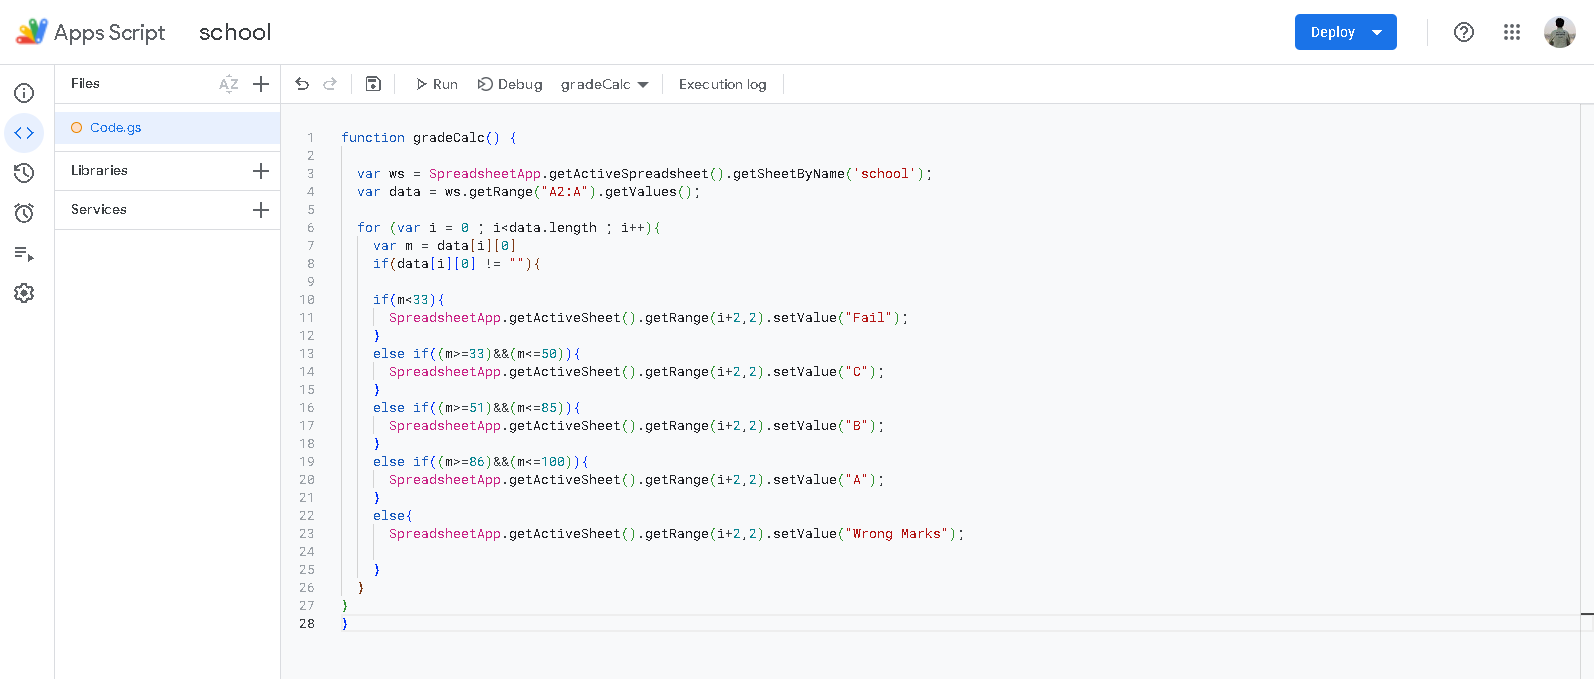
Task: Add a service with plus icon
Action: (x=261, y=210)
